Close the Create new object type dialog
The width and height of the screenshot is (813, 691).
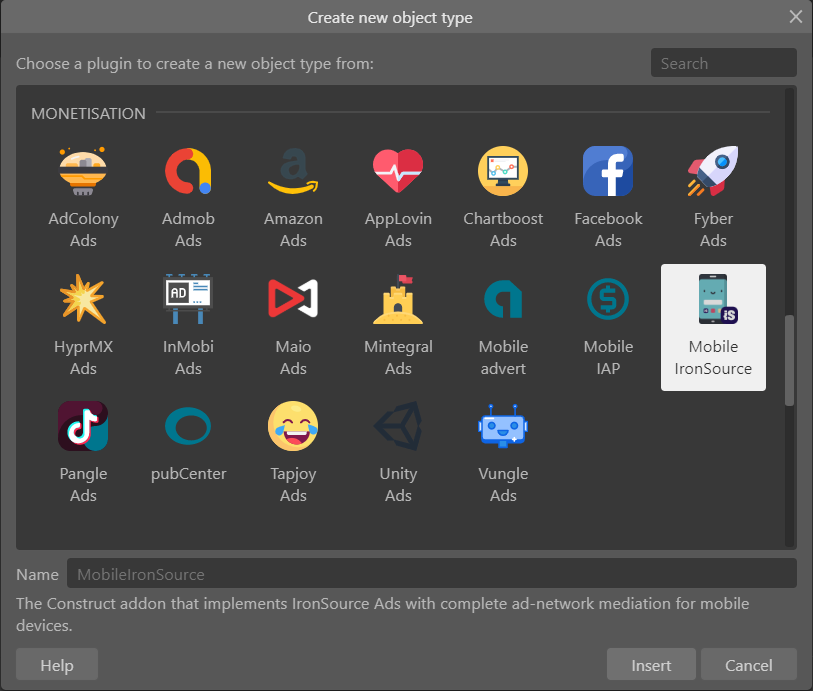(796, 17)
